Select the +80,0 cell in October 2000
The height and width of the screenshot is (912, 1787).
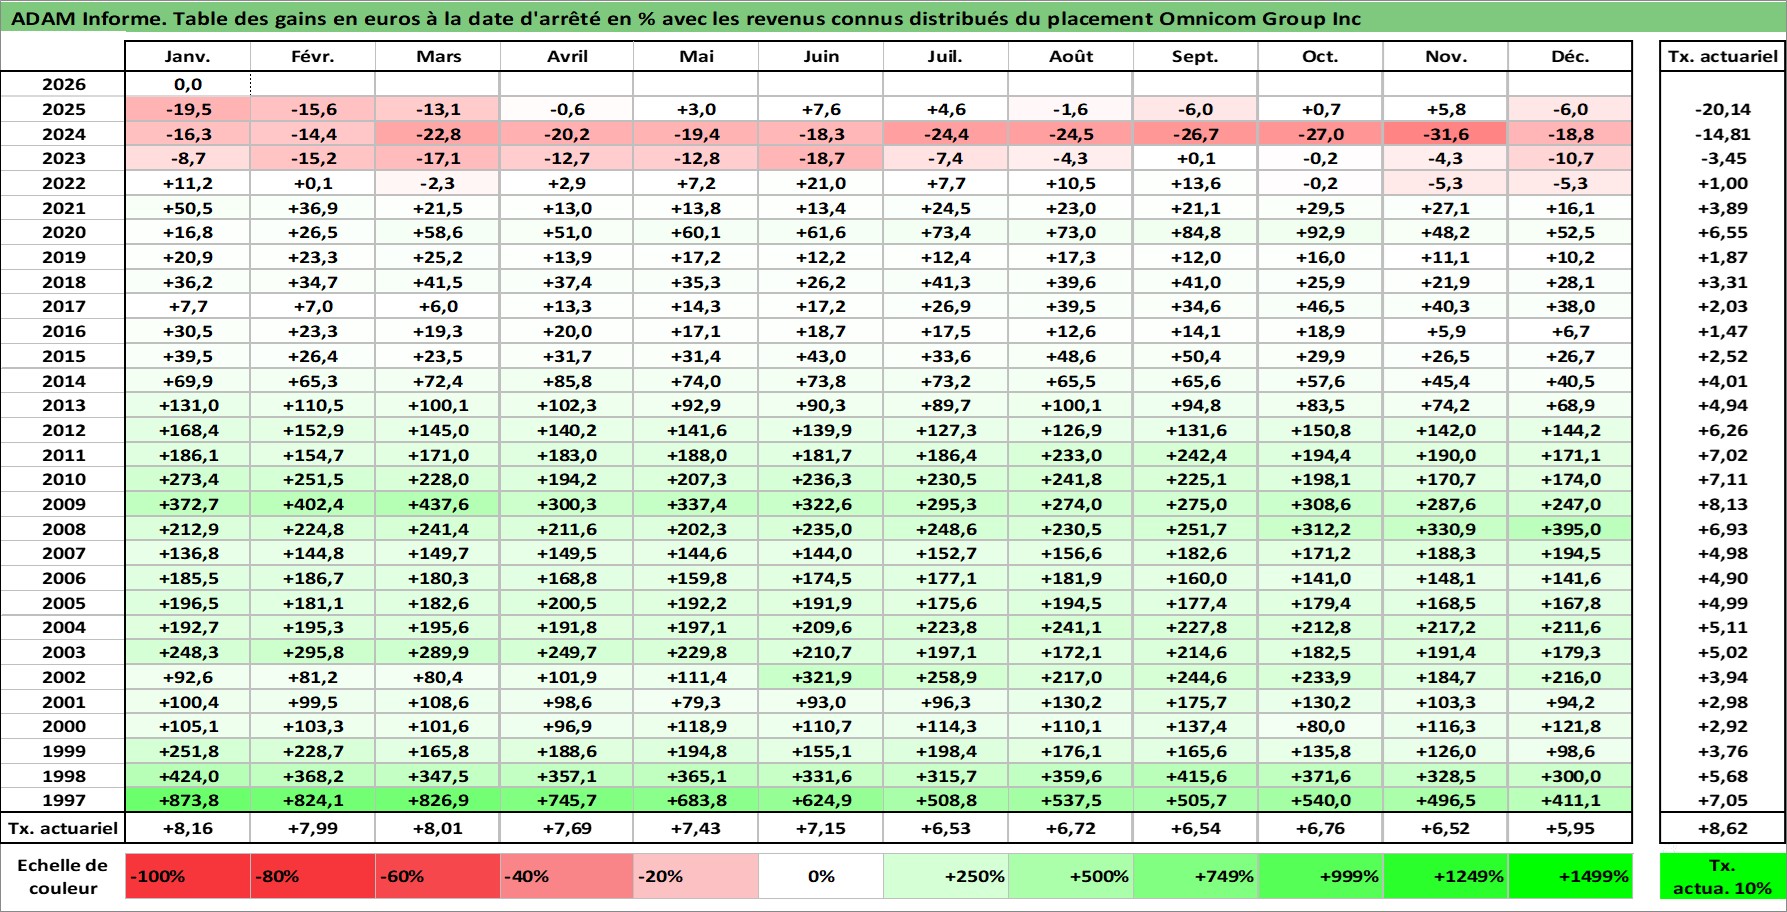tap(1320, 726)
